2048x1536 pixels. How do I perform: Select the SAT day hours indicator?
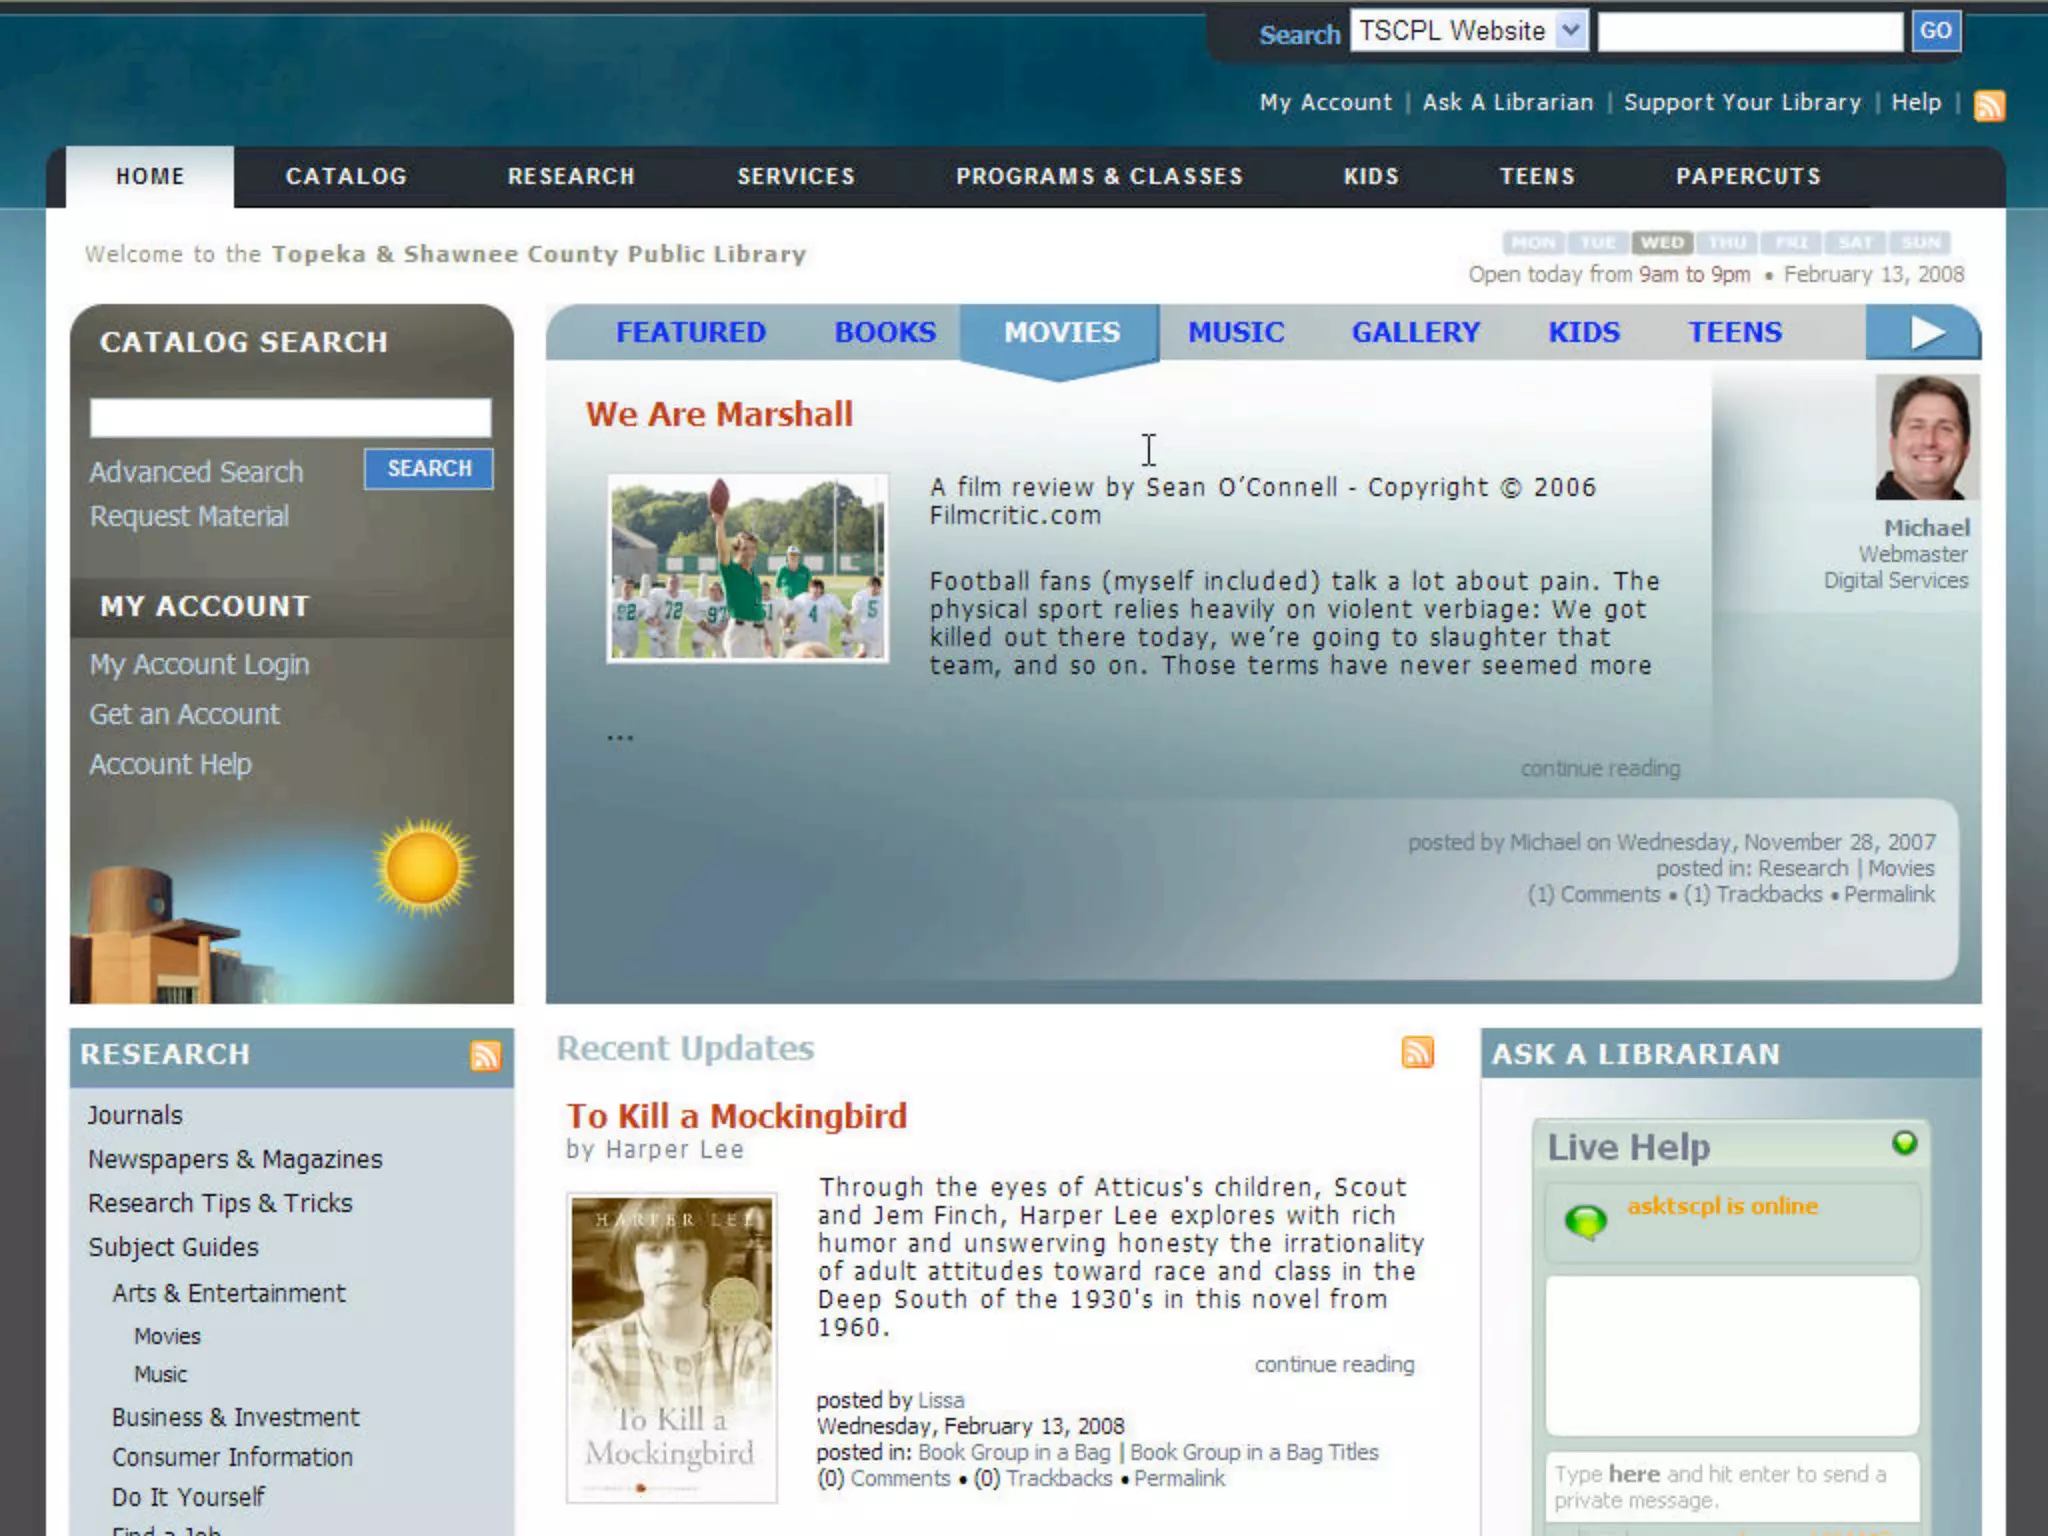(1855, 243)
